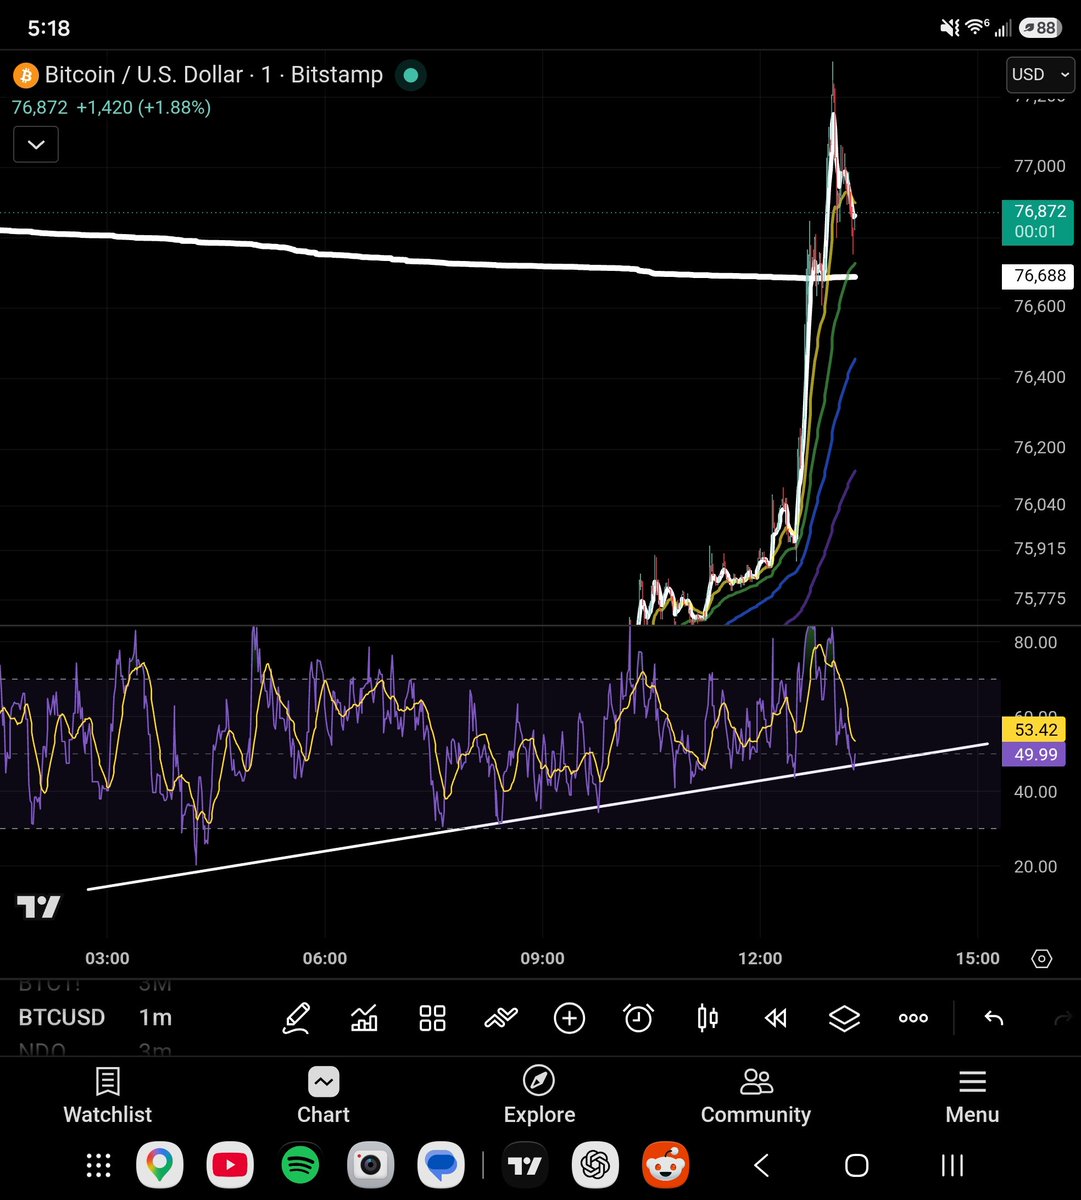
Task: Tap the Android recent apps button
Action: (x=952, y=1165)
